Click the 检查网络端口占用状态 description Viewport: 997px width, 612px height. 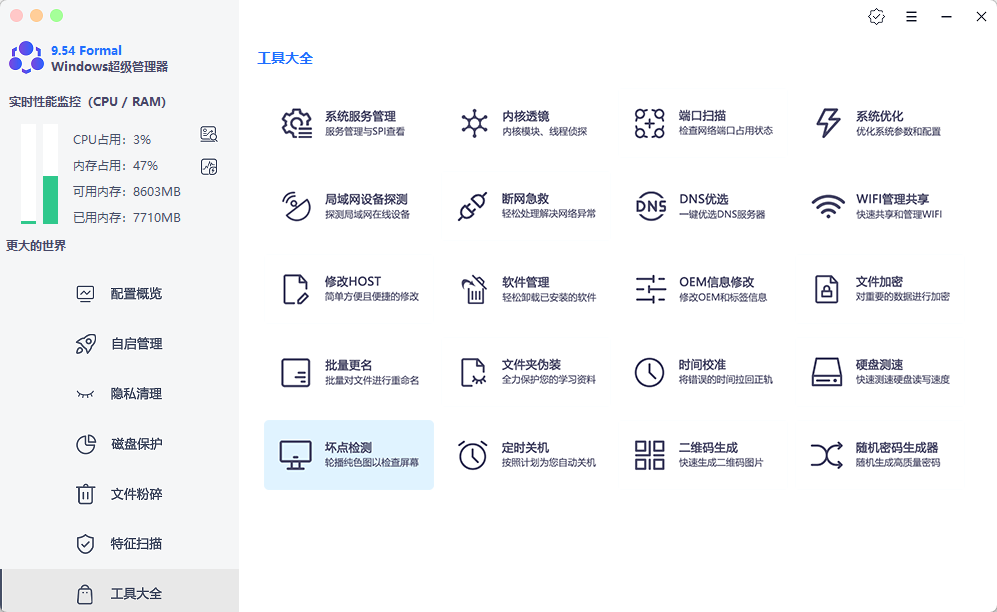[x=725, y=131]
